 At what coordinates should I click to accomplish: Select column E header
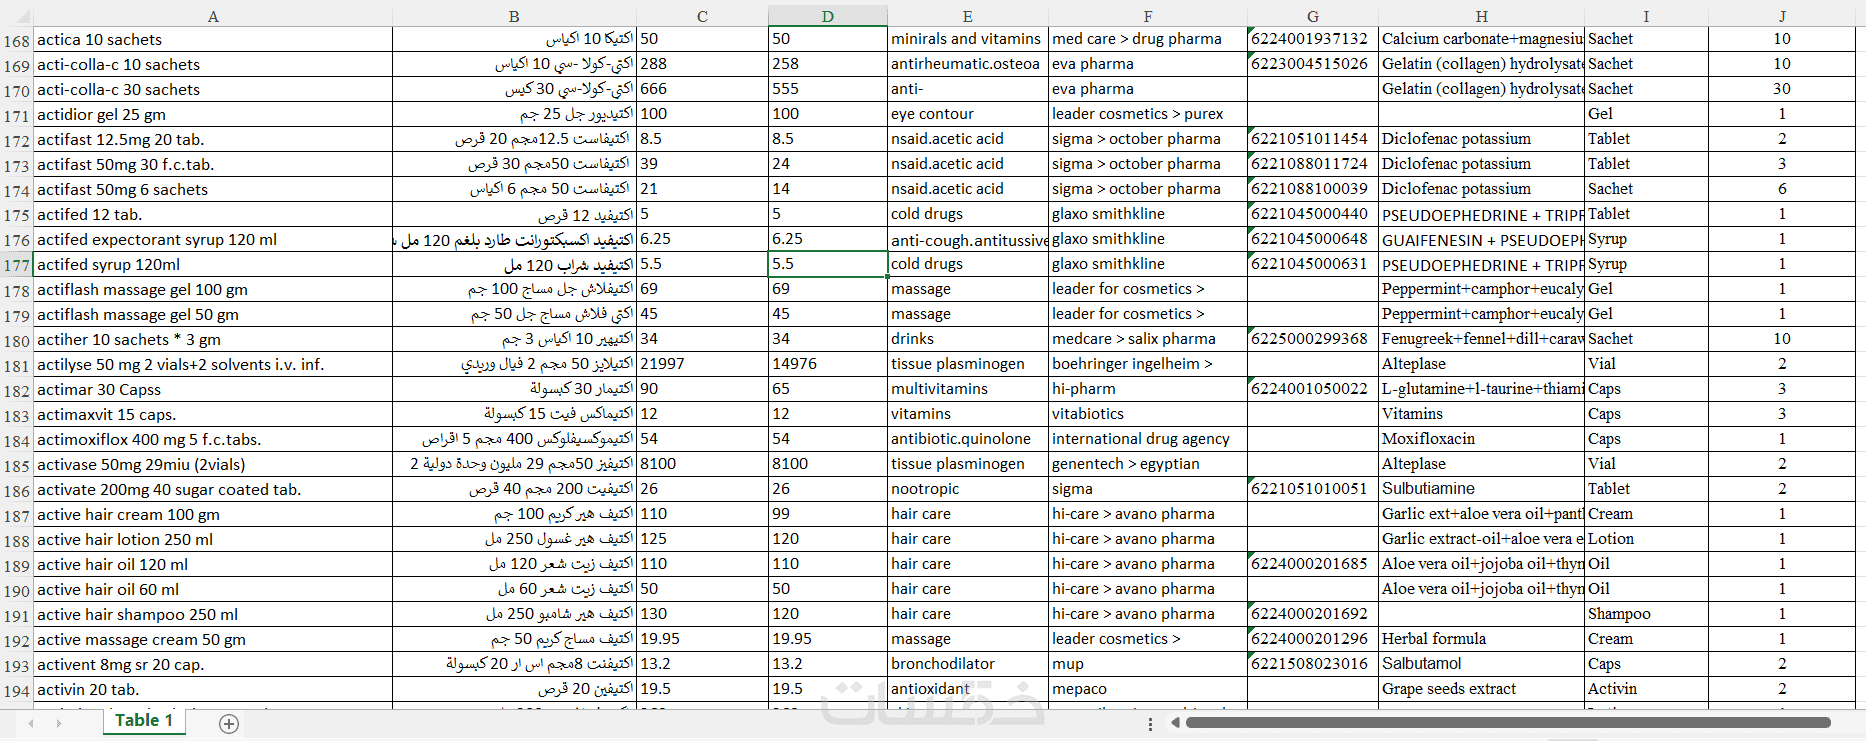(x=968, y=16)
